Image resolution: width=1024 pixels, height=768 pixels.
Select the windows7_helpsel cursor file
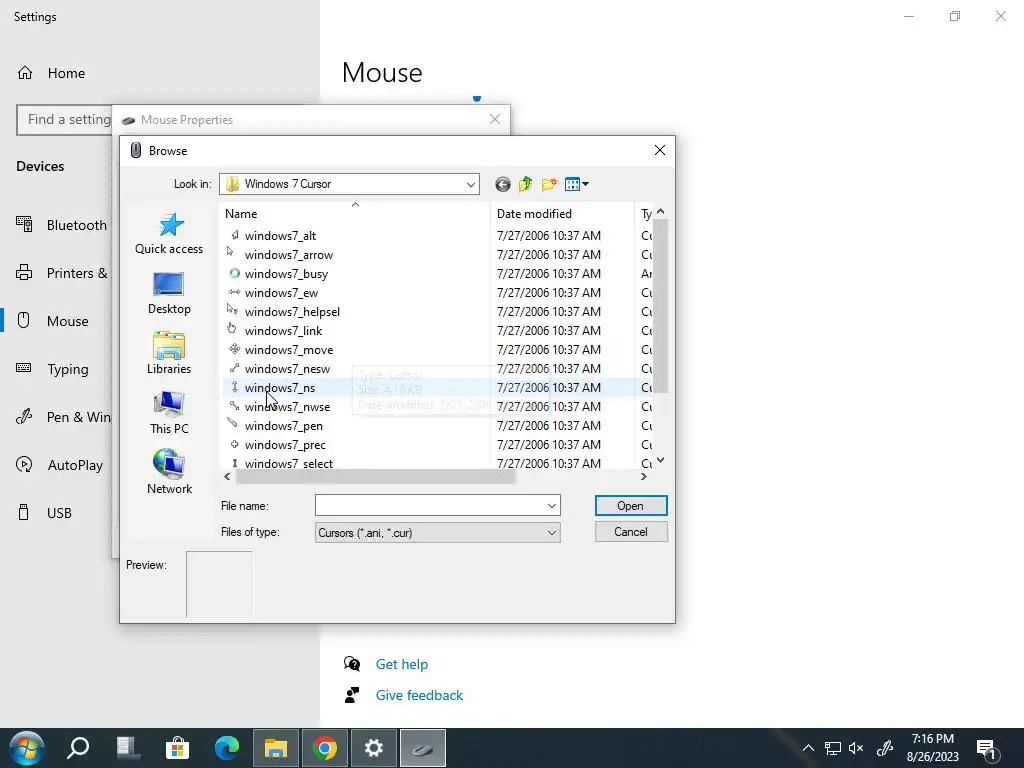click(292, 312)
